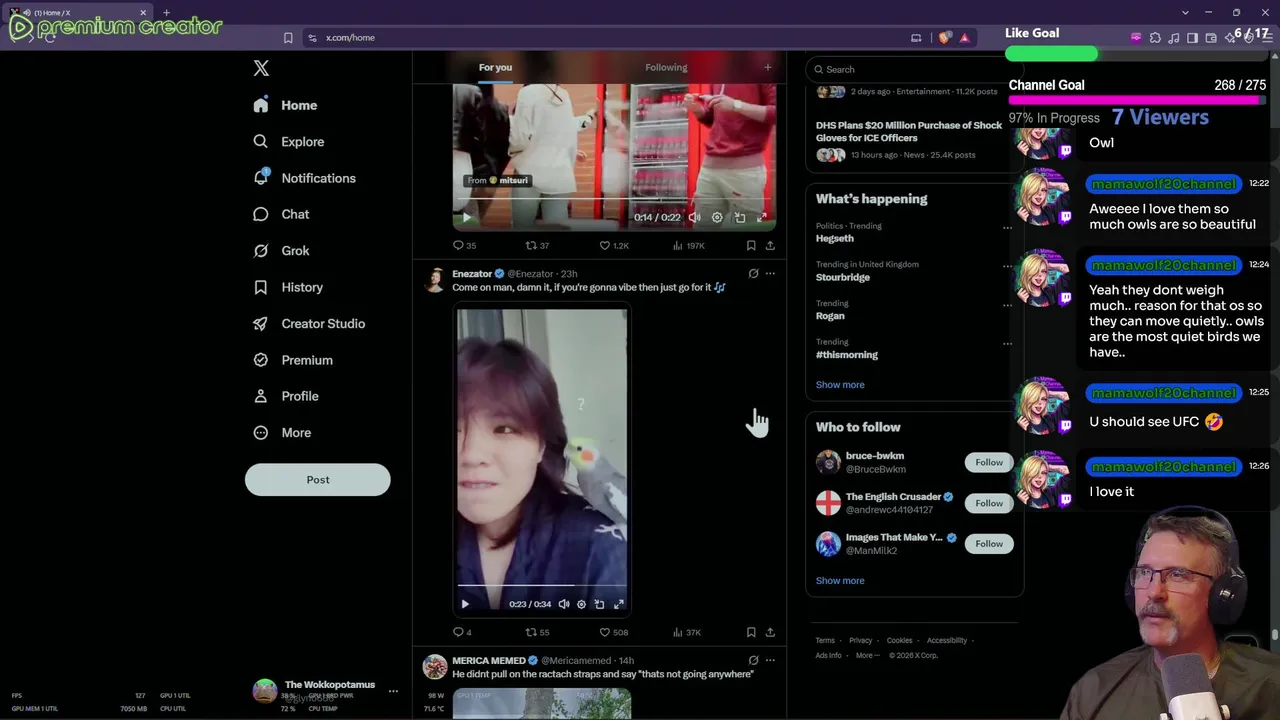Open Grok actions on Enezator's post
Image resolution: width=1280 pixels, height=720 pixels.
tap(753, 273)
